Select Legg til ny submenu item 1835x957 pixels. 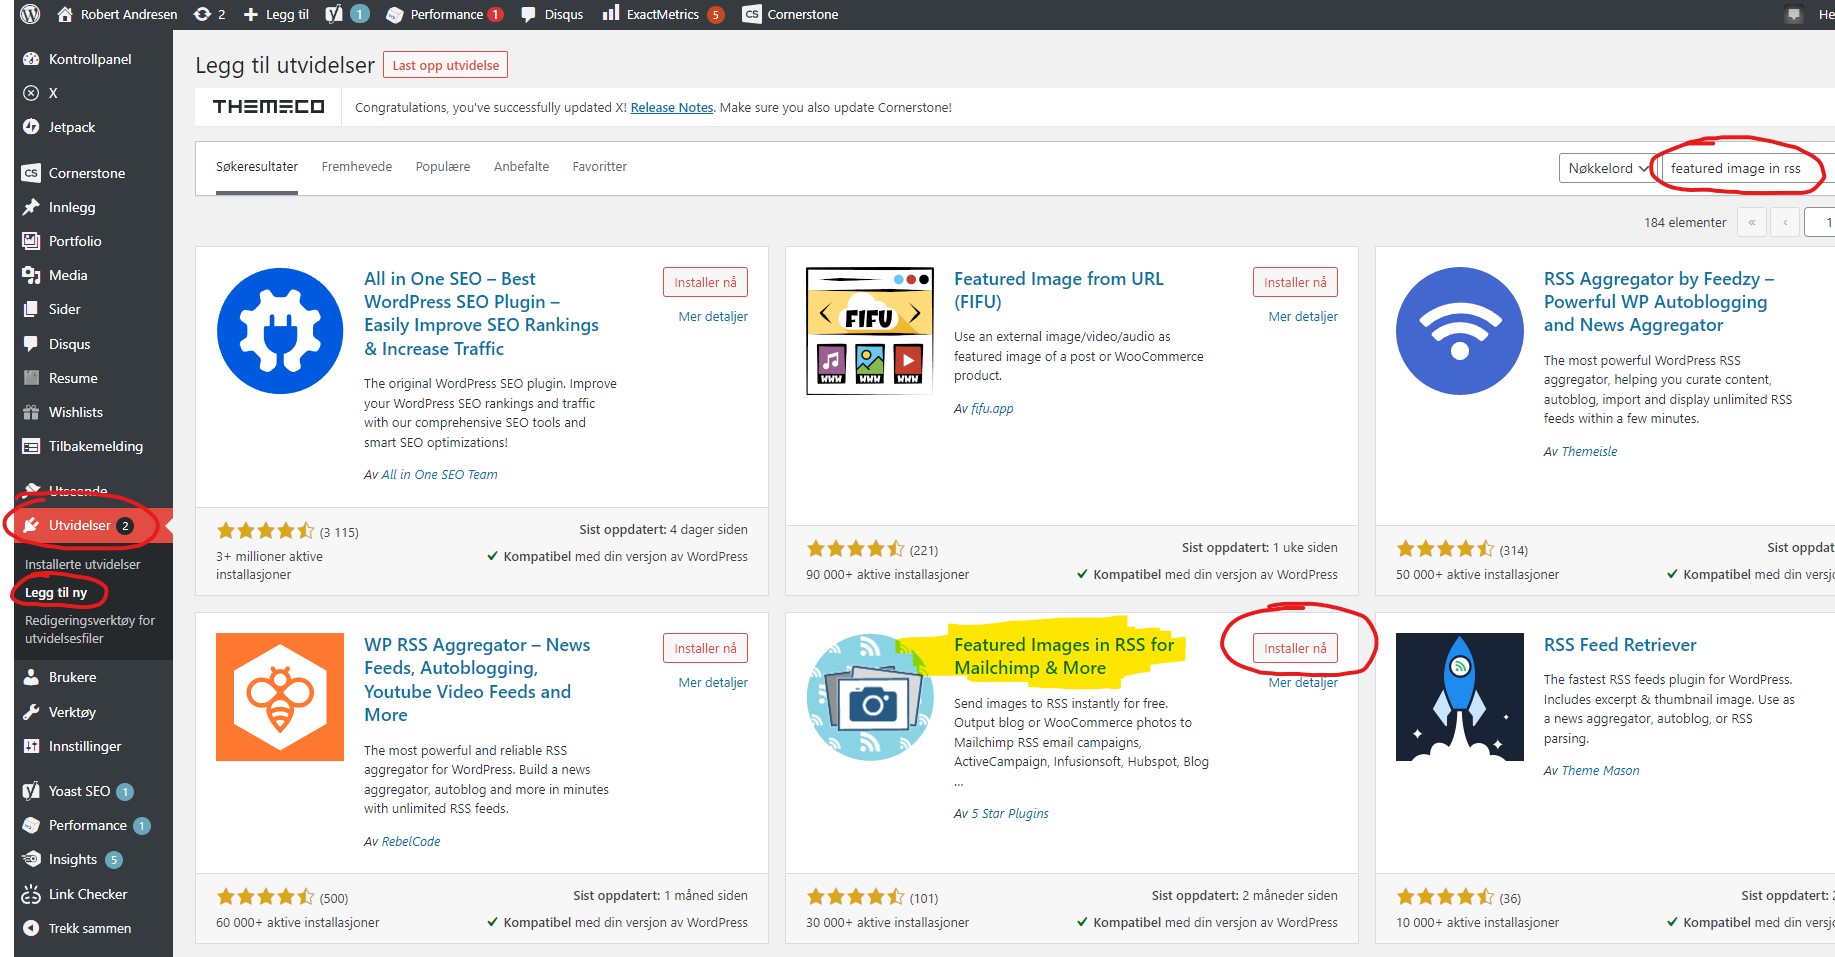(x=56, y=592)
